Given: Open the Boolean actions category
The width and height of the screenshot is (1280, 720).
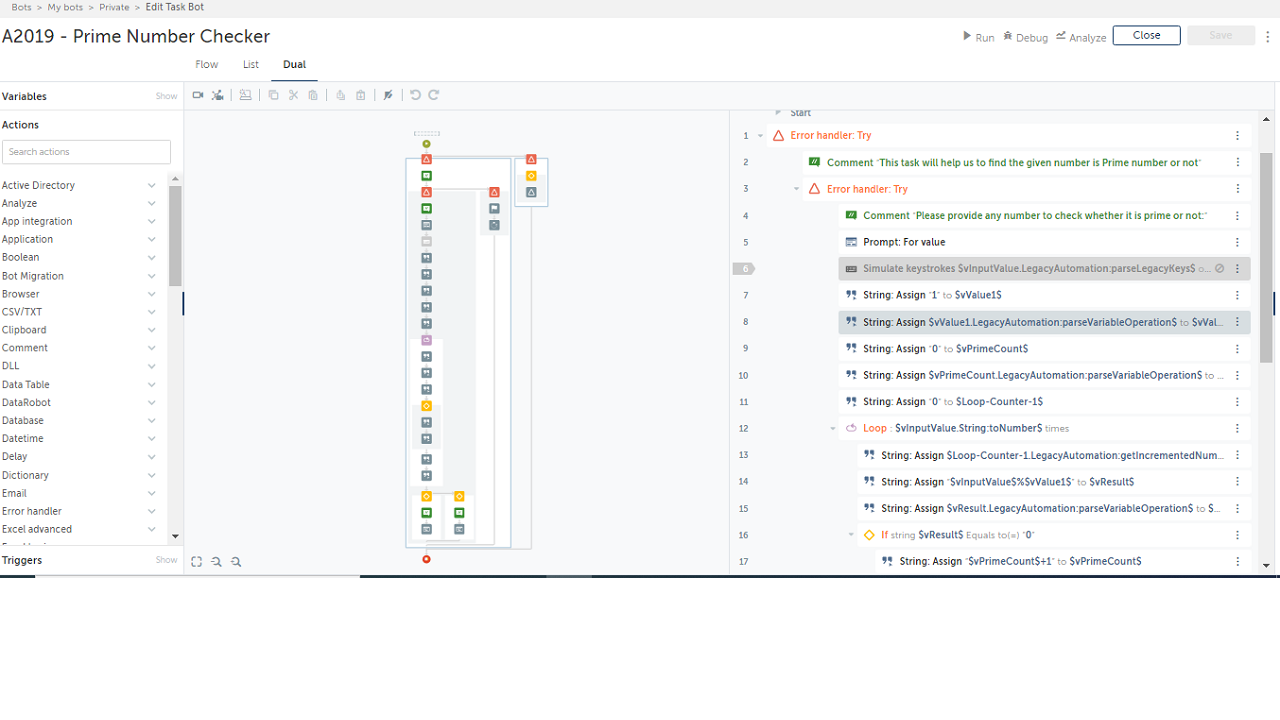Looking at the screenshot, I should pyautogui.click(x=79, y=257).
